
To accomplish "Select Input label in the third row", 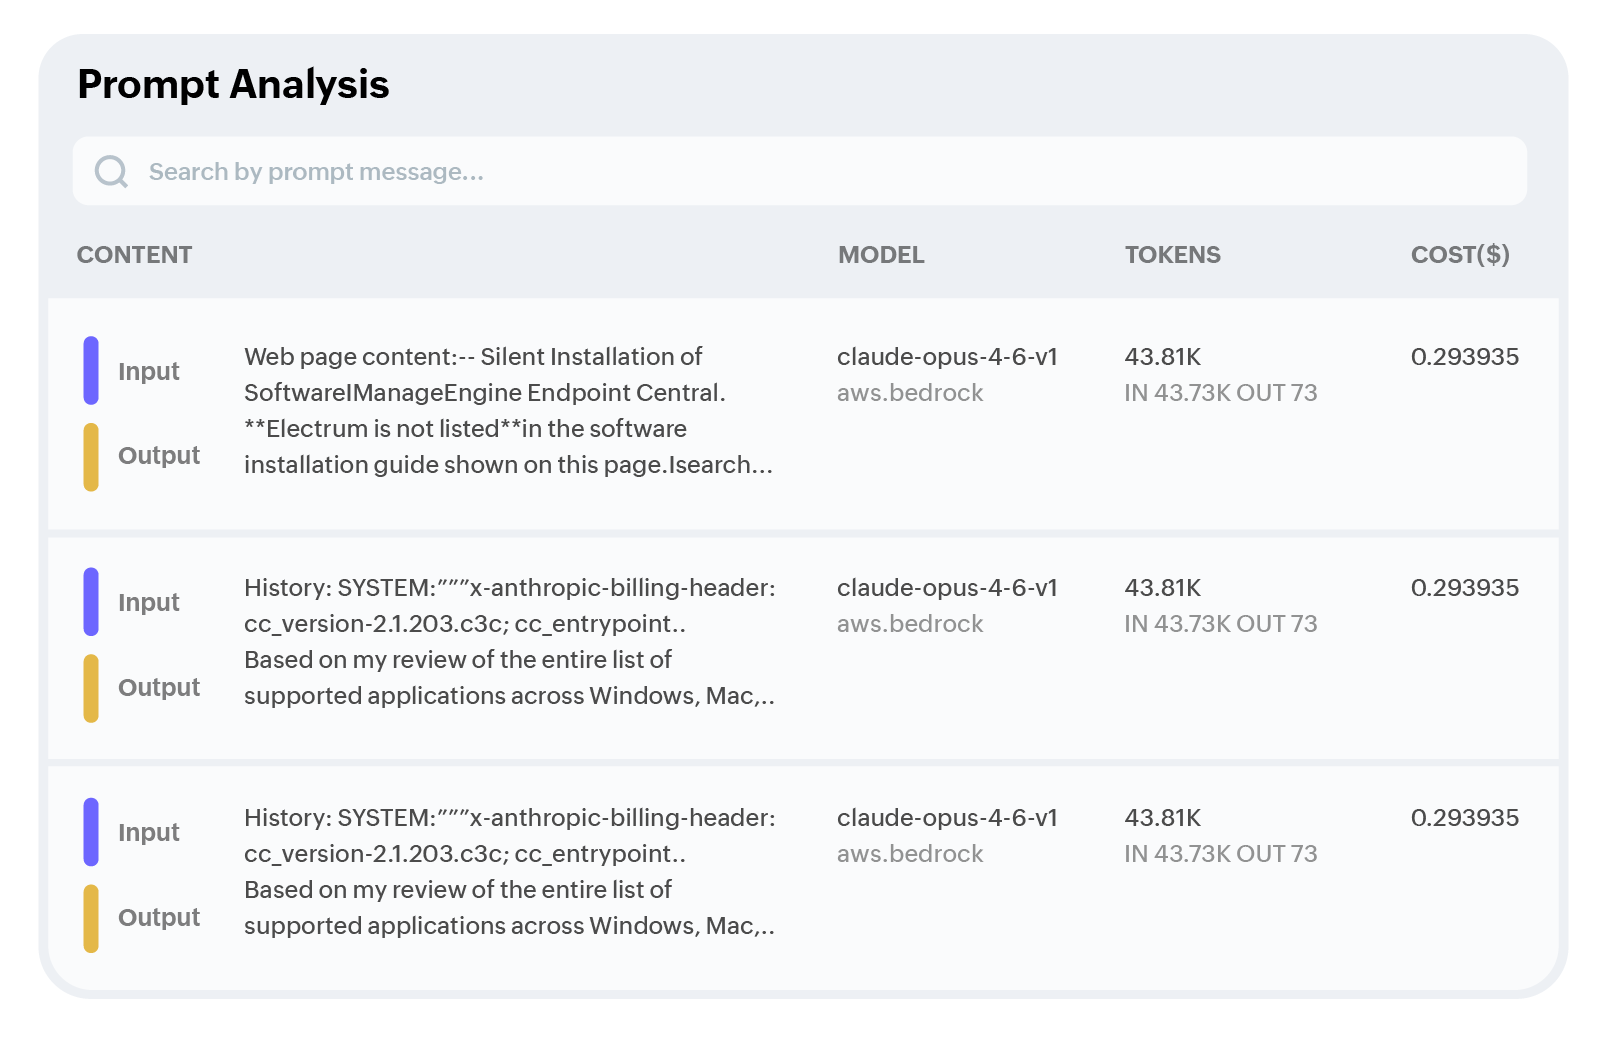I will click(x=148, y=832).
